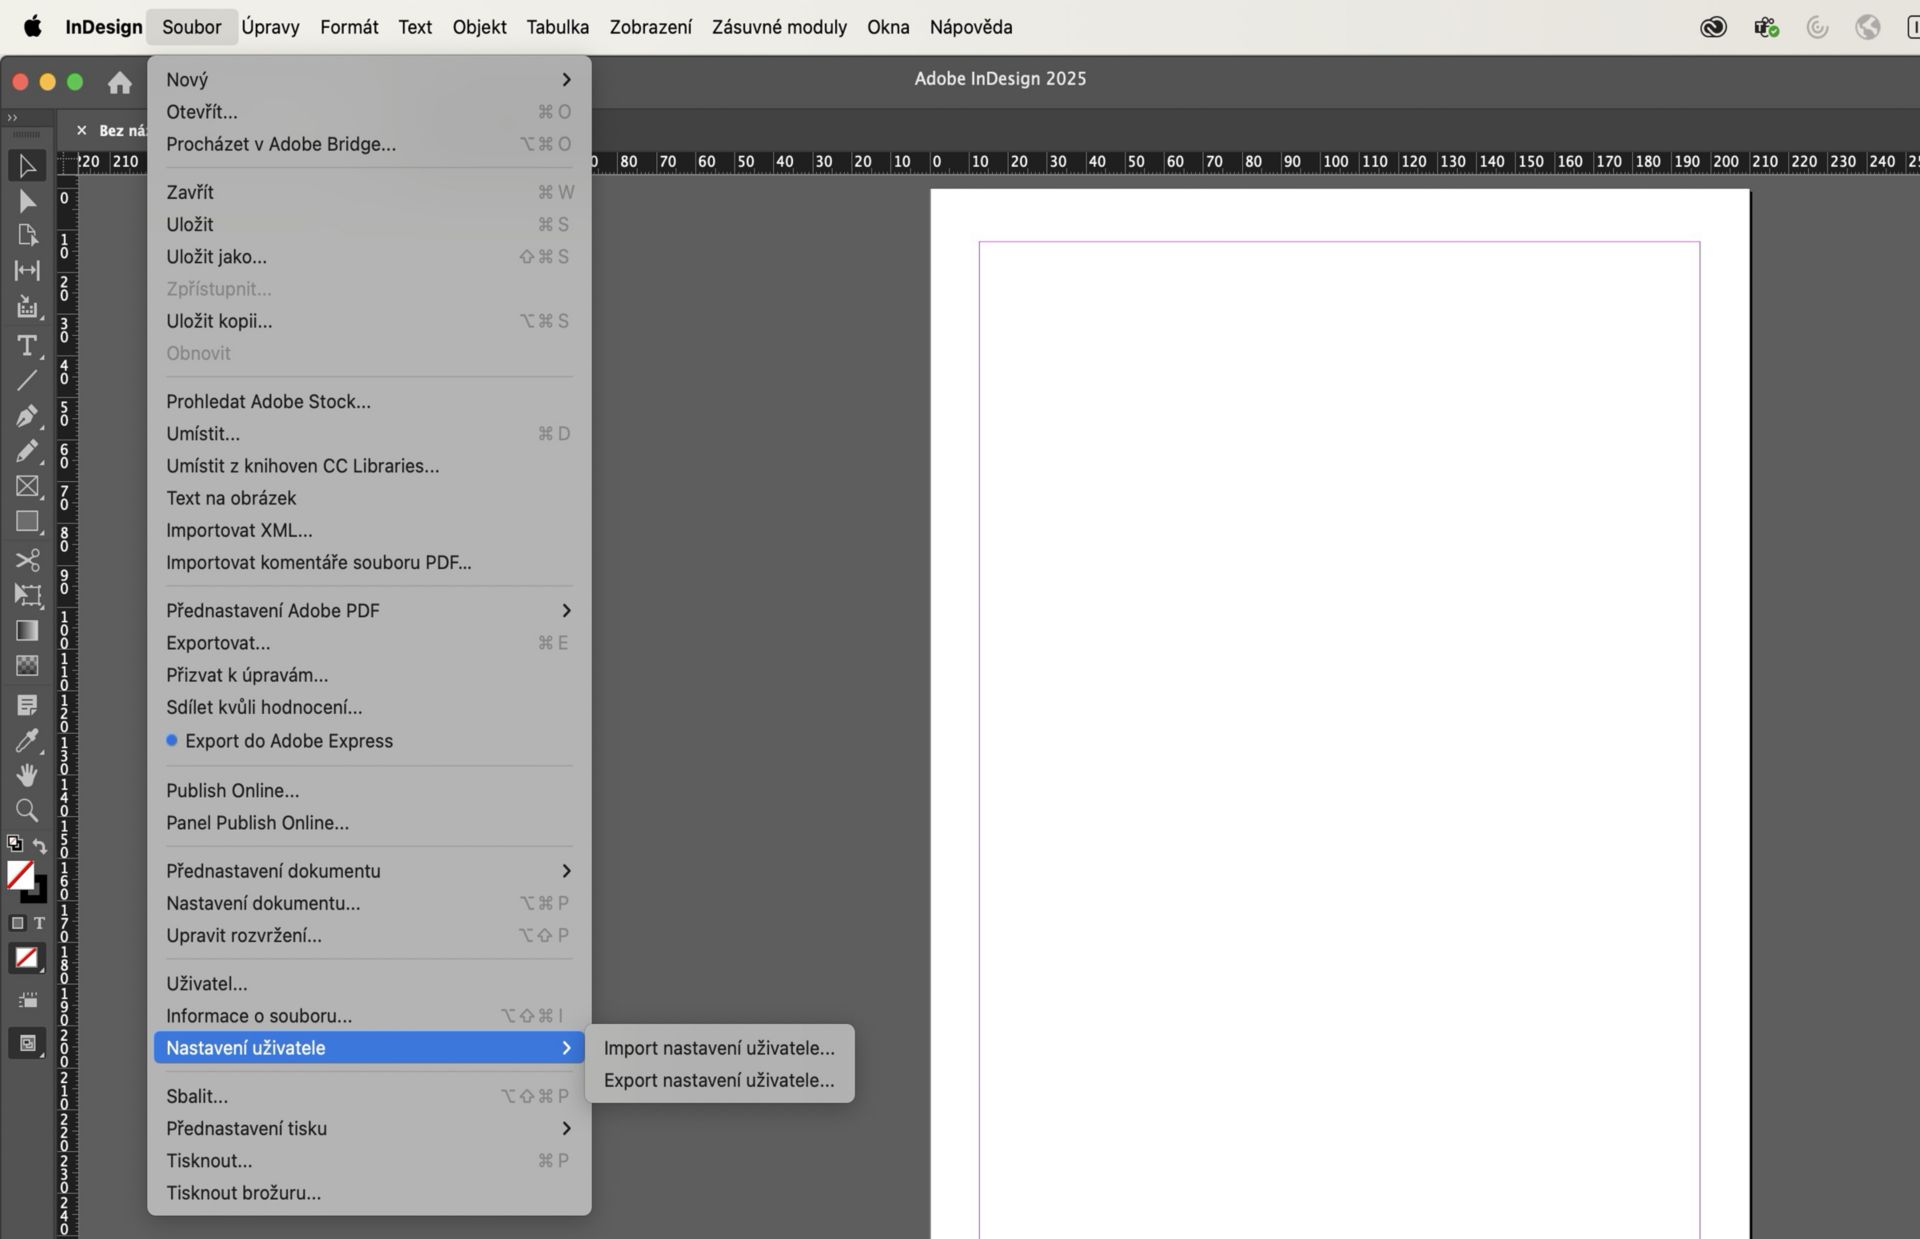Click the Home icon

click(120, 83)
